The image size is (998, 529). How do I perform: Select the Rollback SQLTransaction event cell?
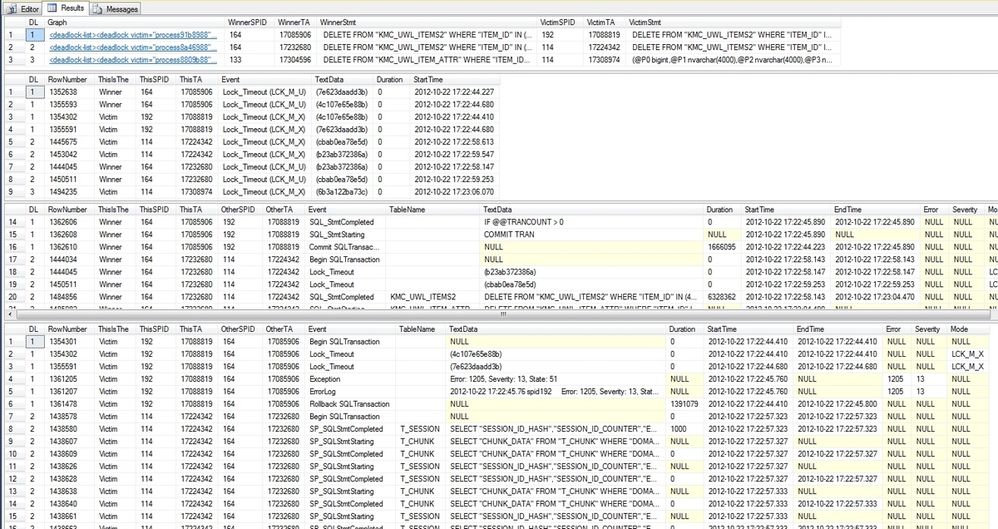[x=351, y=404]
